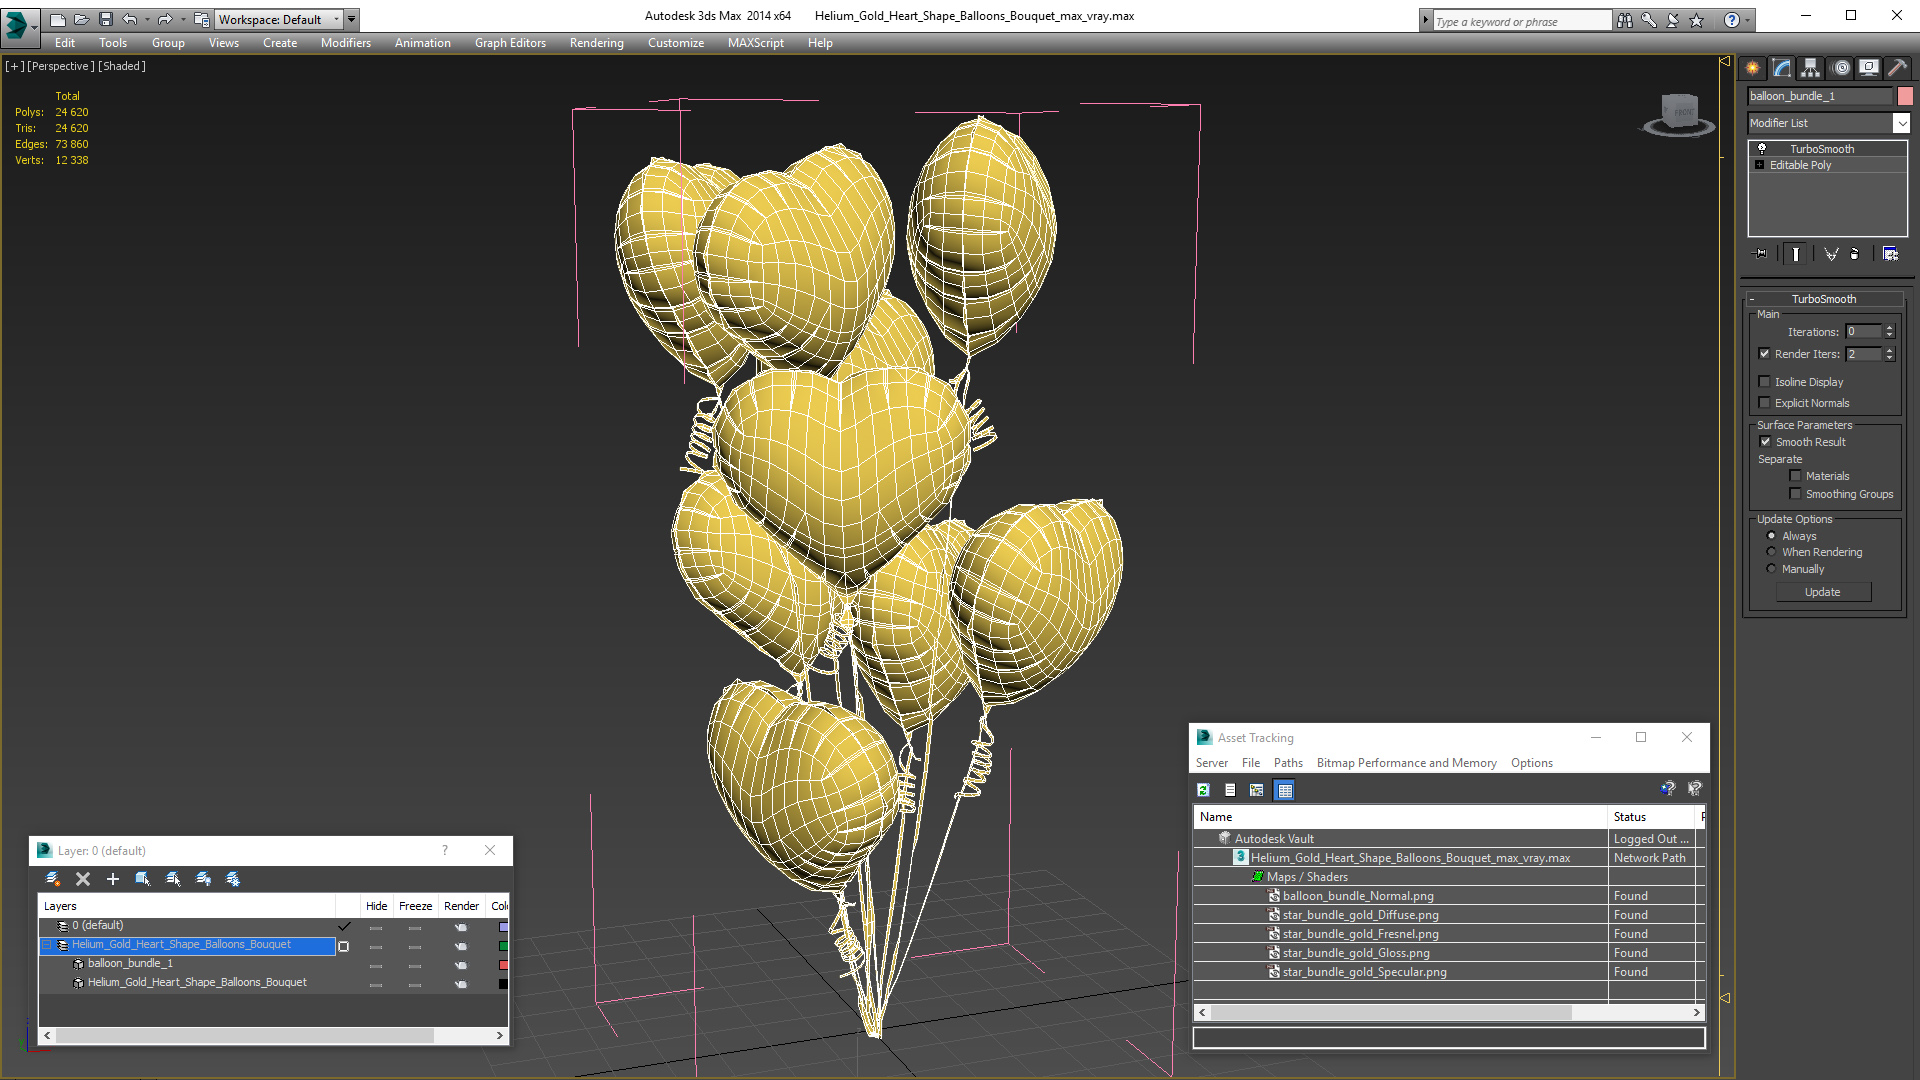This screenshot has width=1920, height=1080.
Task: Click balloon_bundle_1 row color swatch in Layers
Action: click(503, 965)
